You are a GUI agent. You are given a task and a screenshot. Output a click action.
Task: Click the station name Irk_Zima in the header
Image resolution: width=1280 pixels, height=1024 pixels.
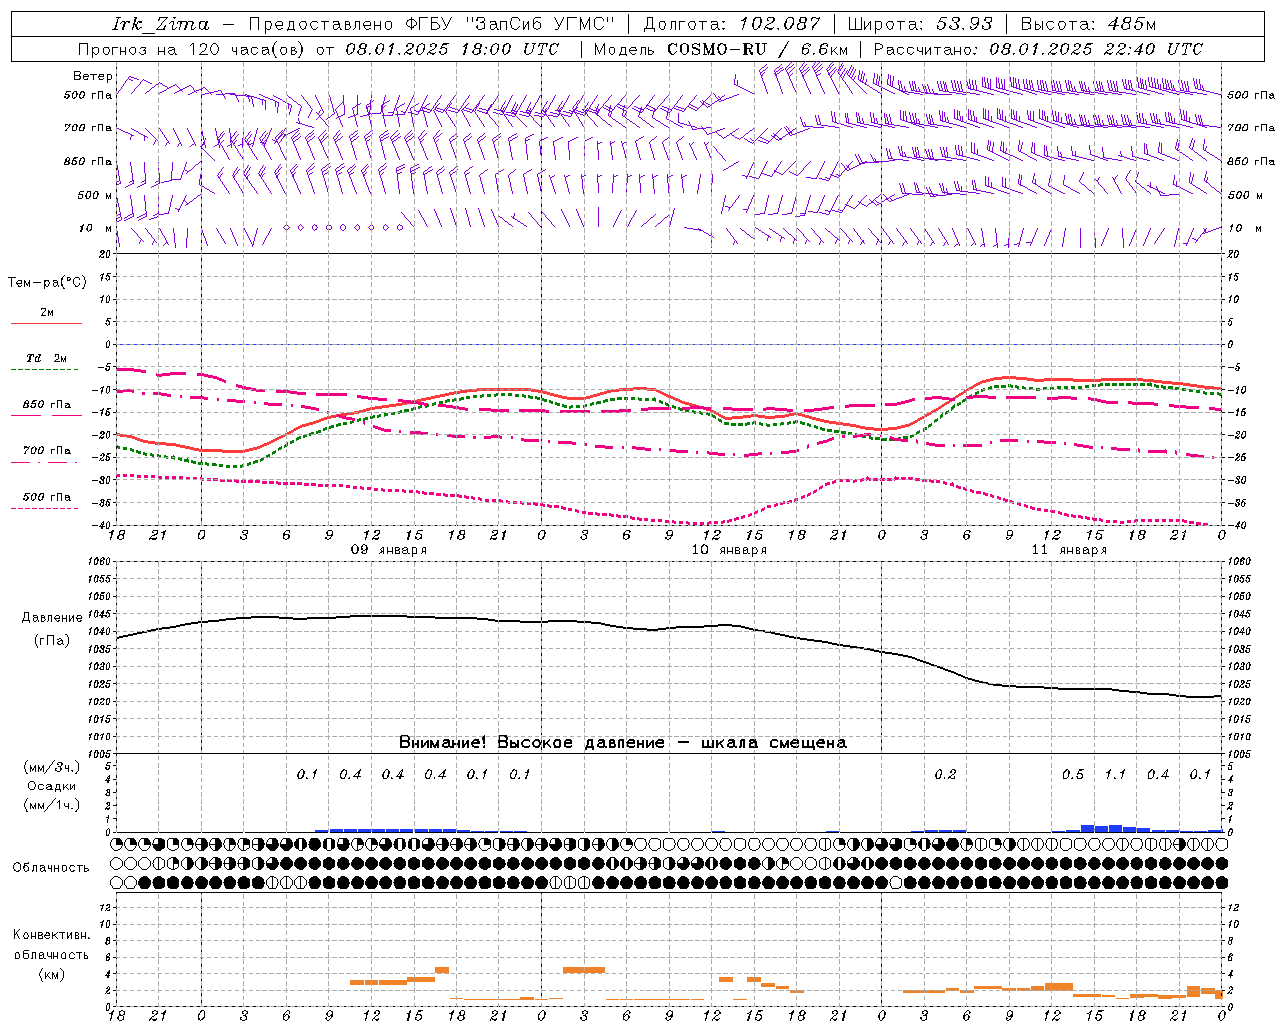pos(161,24)
